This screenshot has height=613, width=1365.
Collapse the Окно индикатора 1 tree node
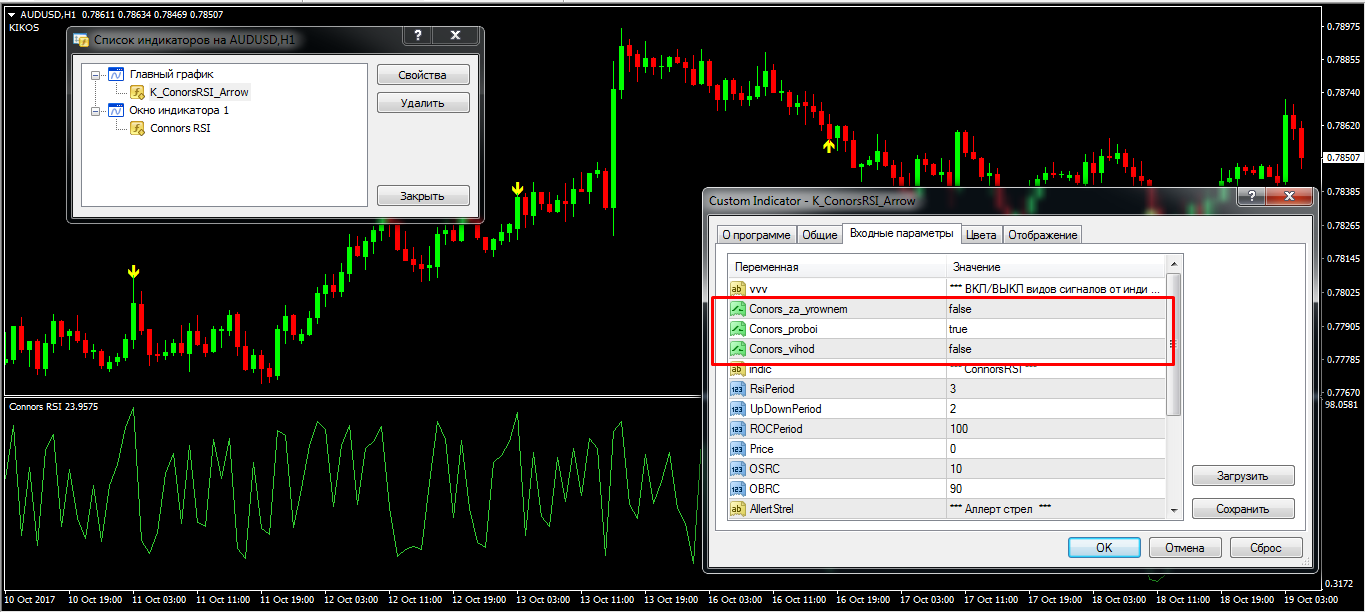(95, 110)
